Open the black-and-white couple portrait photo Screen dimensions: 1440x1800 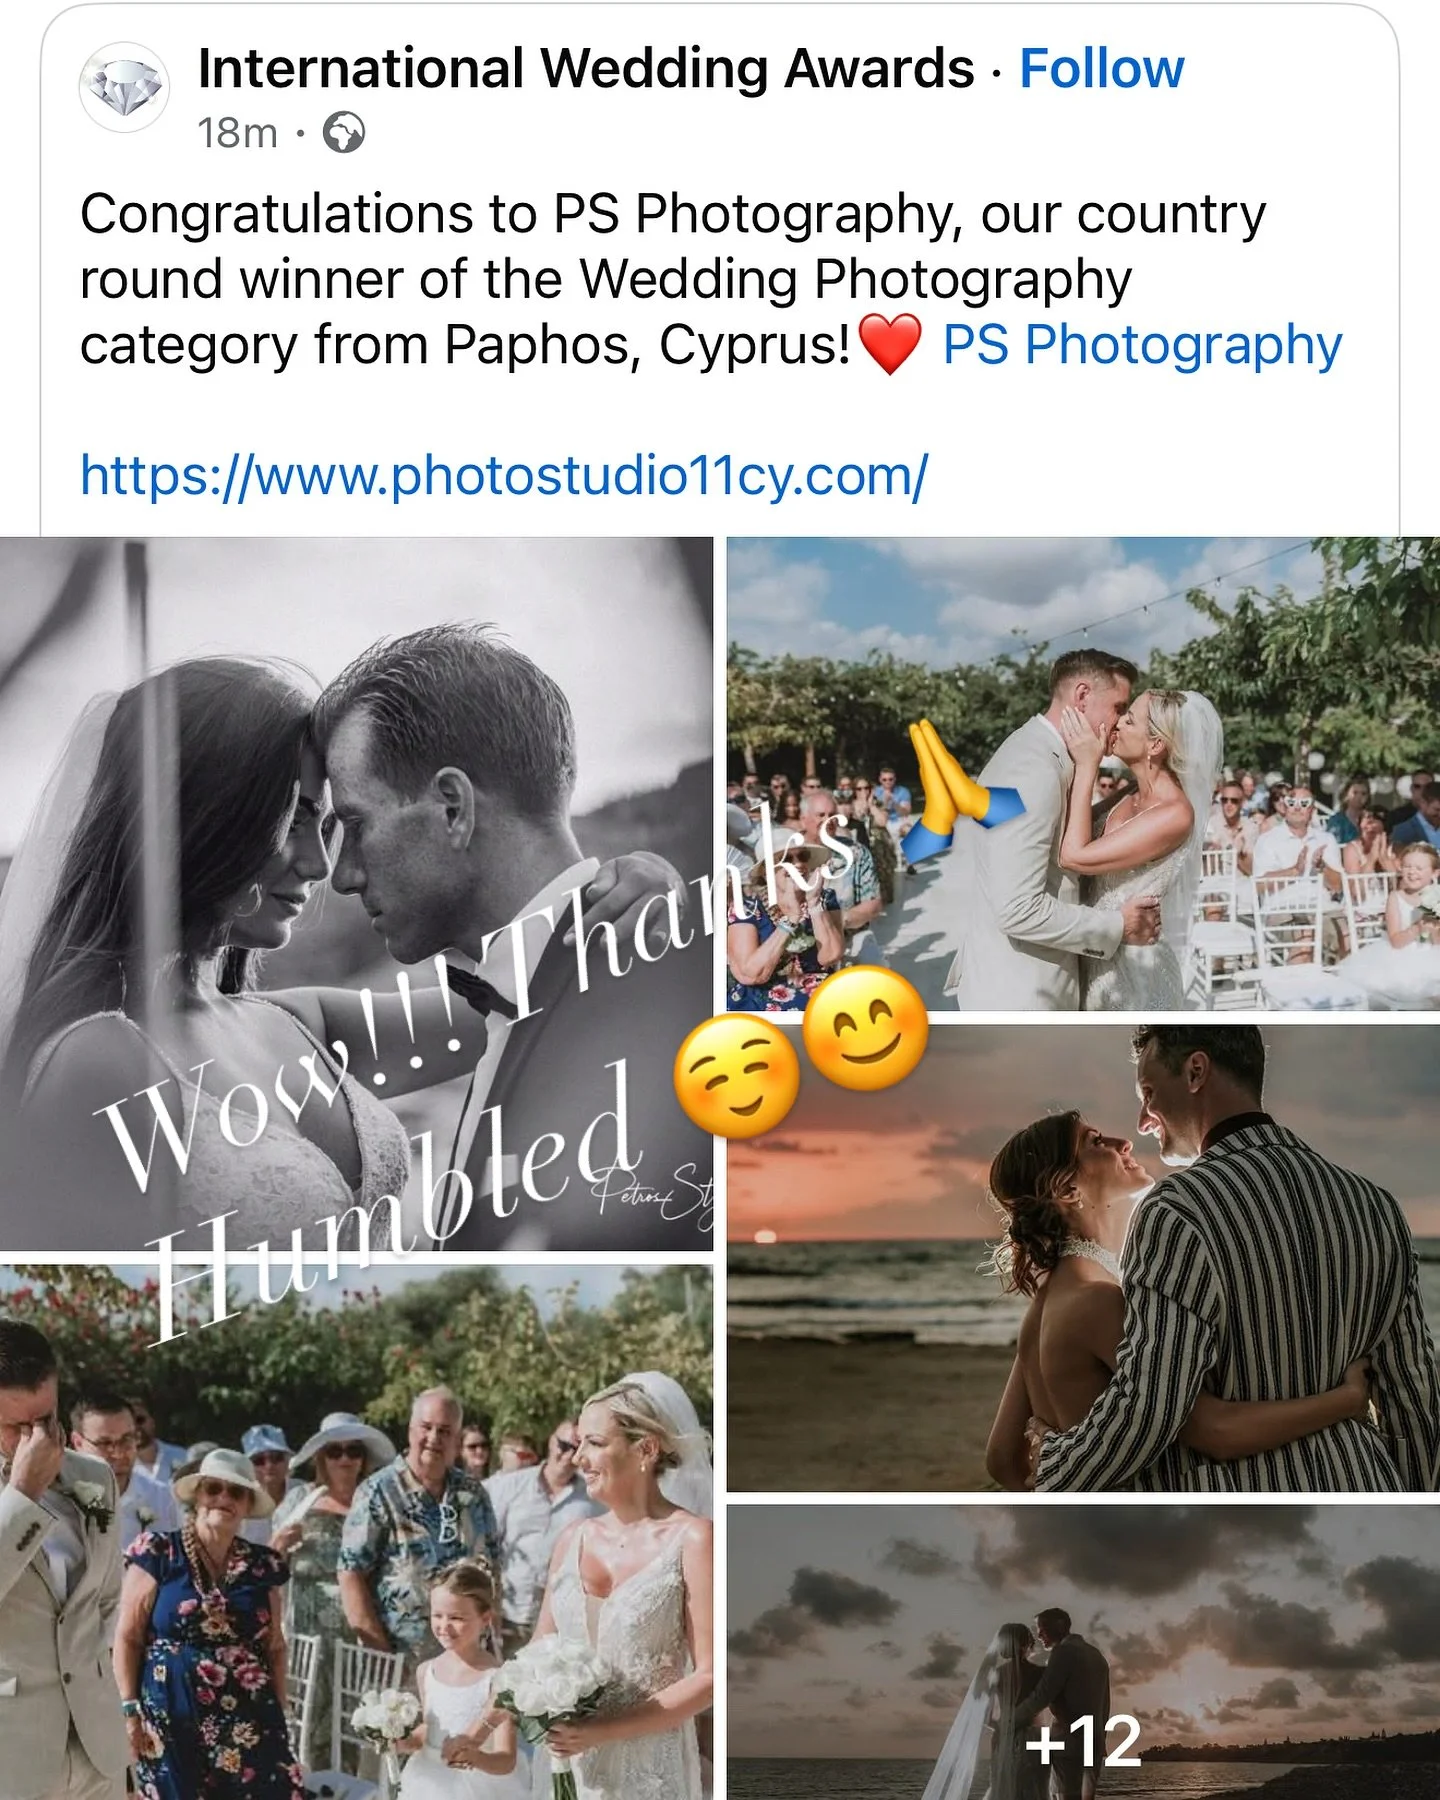pyautogui.click(x=356, y=893)
